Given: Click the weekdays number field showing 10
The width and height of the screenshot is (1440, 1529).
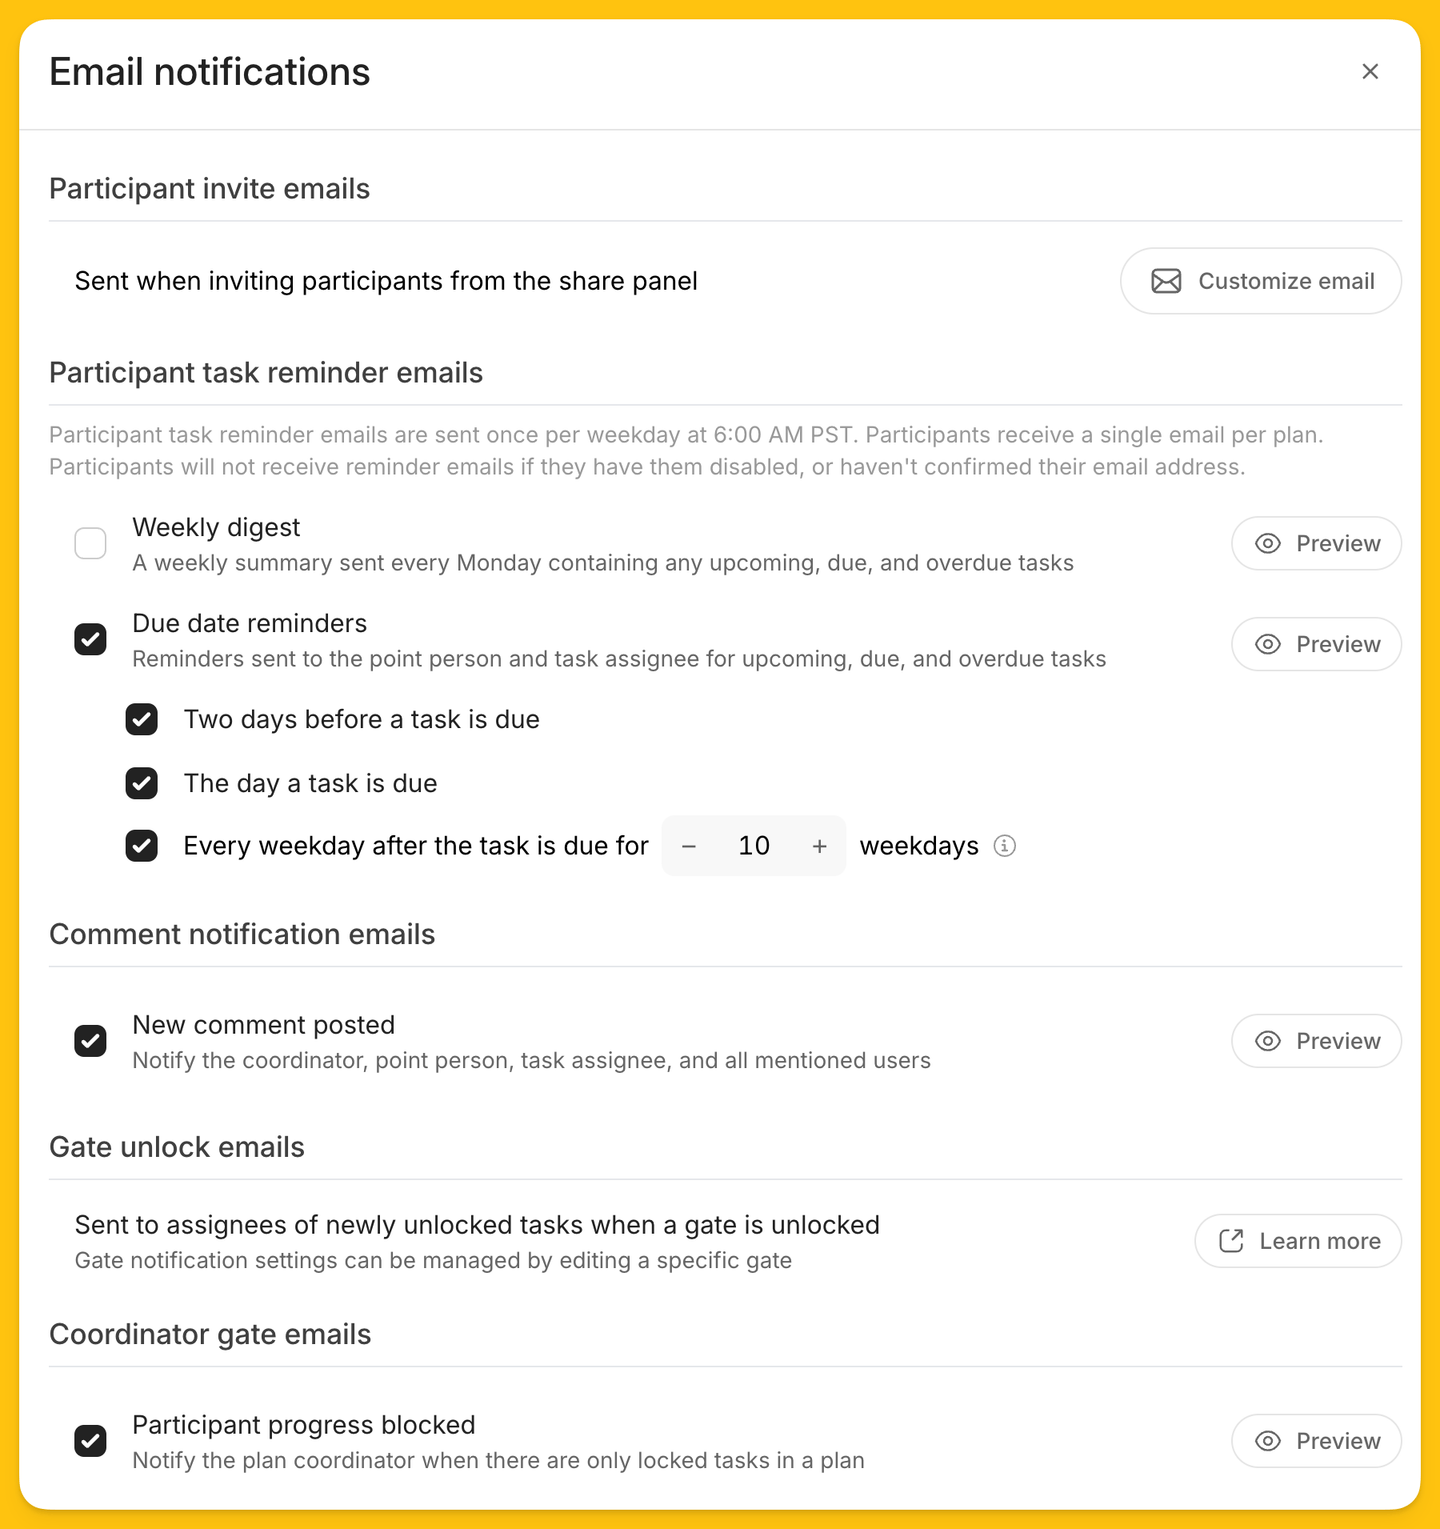Looking at the screenshot, I should pyautogui.click(x=754, y=846).
